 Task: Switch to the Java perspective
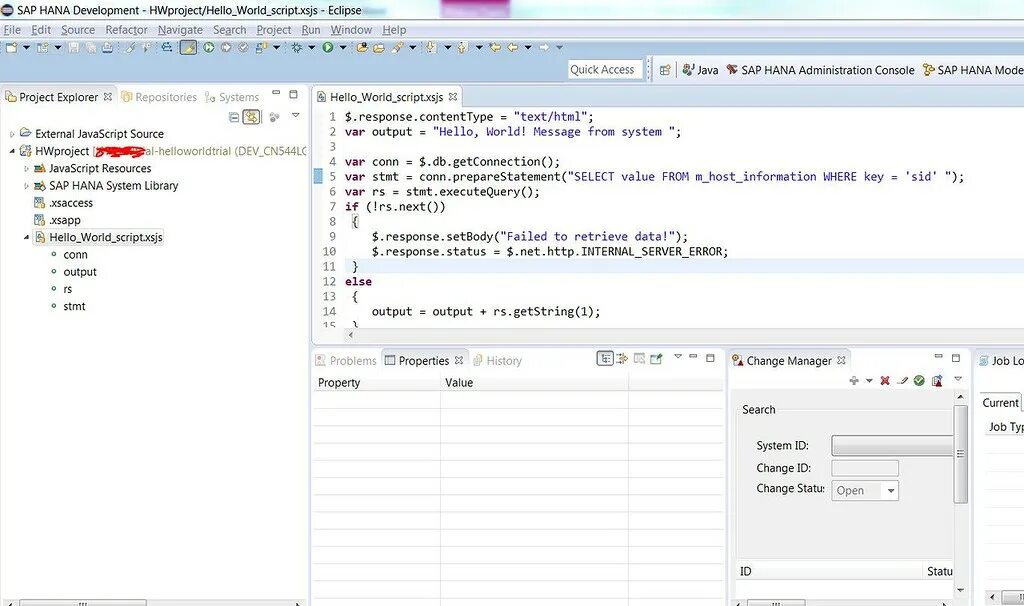[700, 71]
